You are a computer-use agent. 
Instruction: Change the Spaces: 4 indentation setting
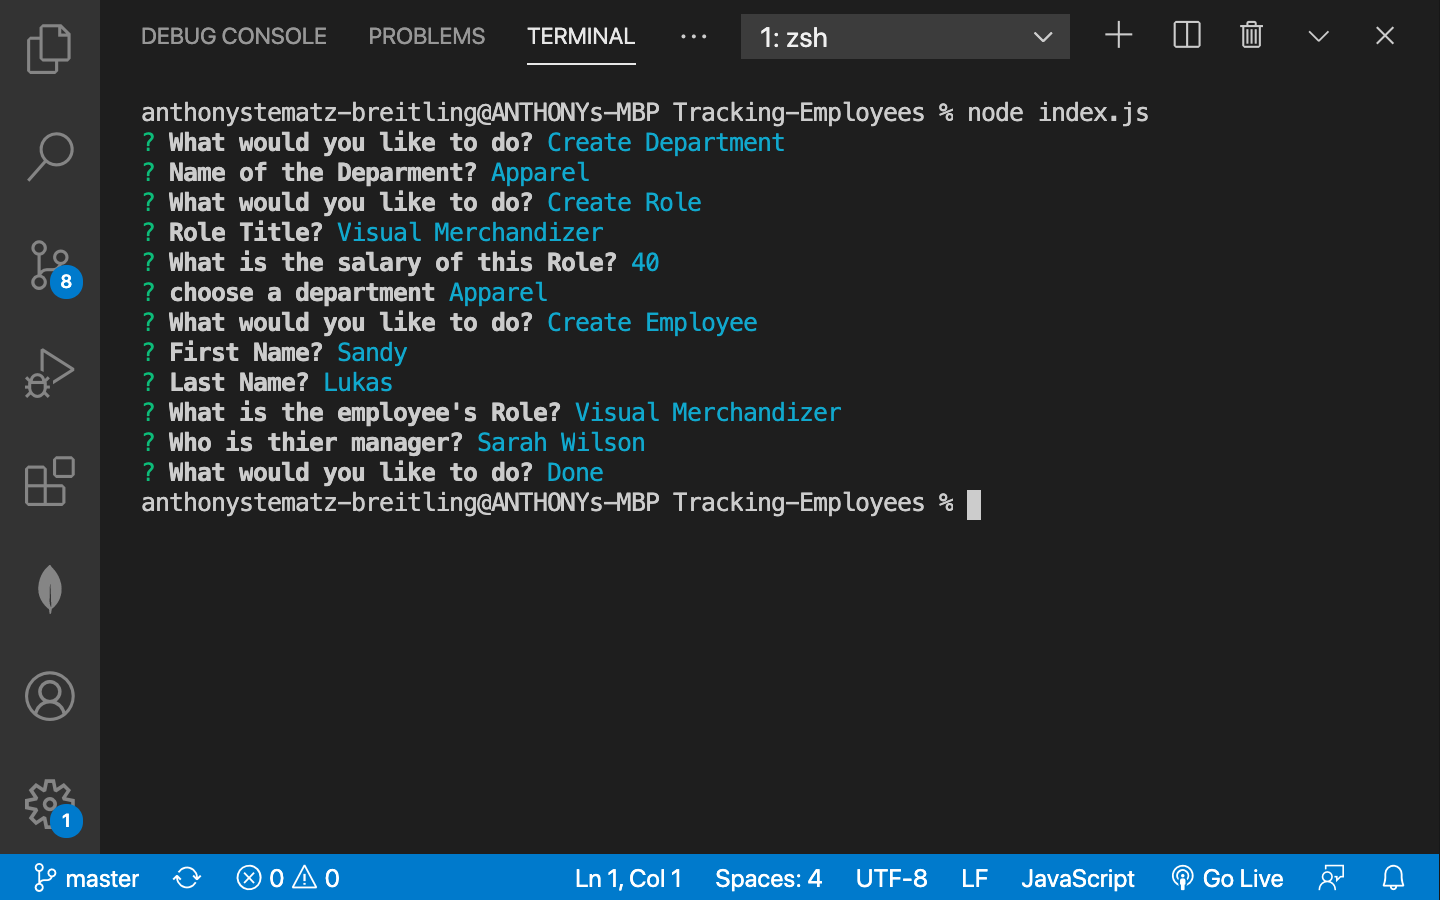(768, 878)
